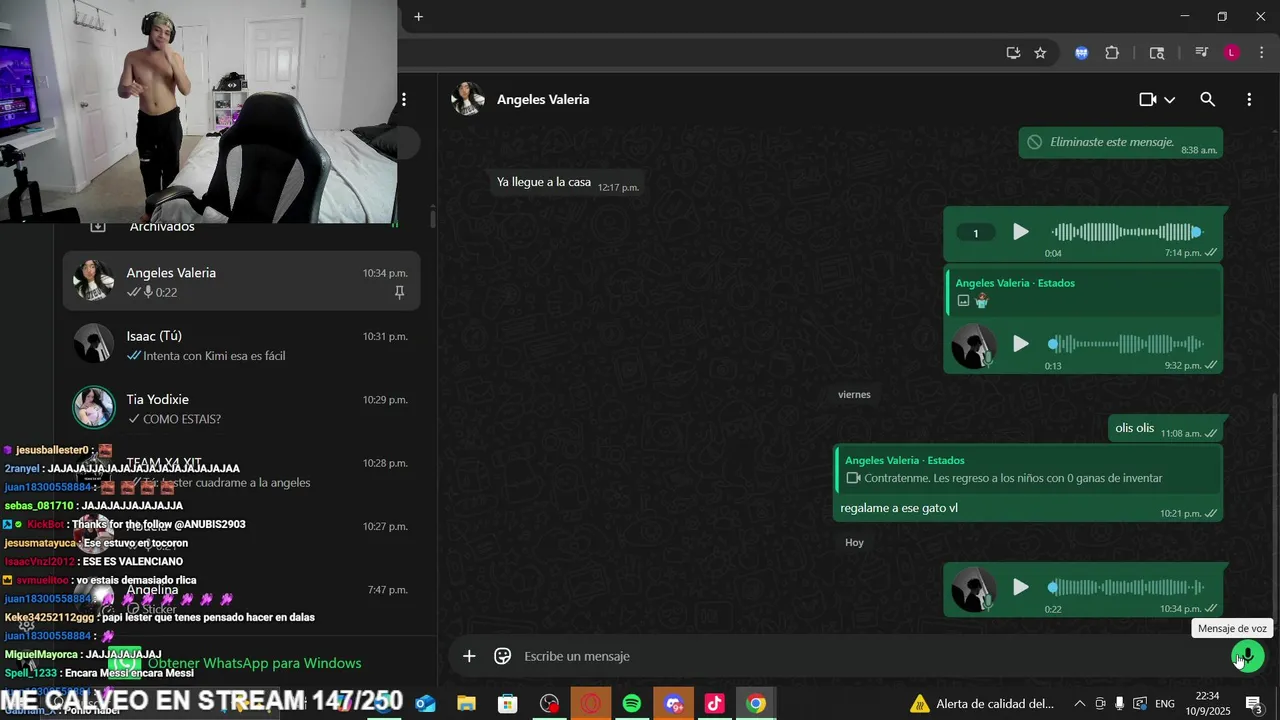Open a new browser tab with the plus button
Screen dimensions: 1280x720
(419, 17)
